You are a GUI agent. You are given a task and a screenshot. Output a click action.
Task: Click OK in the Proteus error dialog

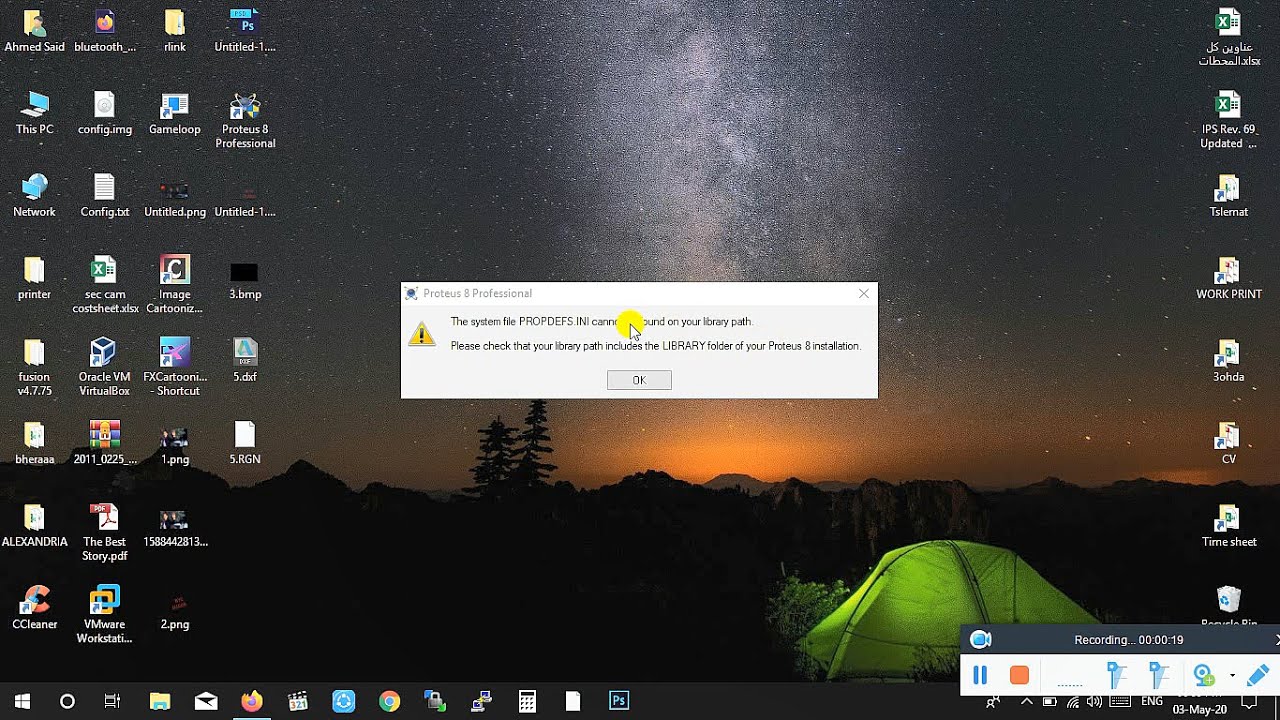click(x=639, y=380)
